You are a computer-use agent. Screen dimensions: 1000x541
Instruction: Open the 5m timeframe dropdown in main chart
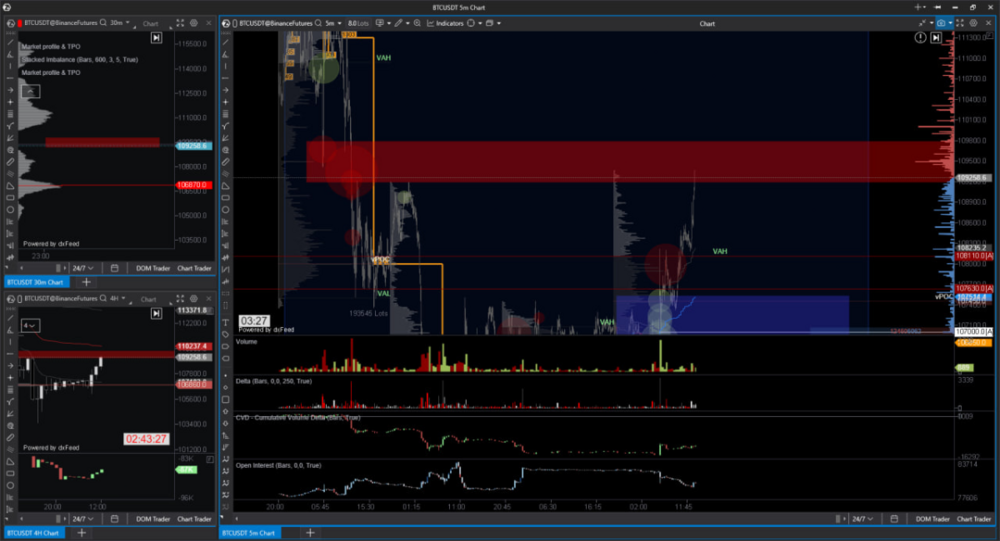pyautogui.click(x=333, y=23)
